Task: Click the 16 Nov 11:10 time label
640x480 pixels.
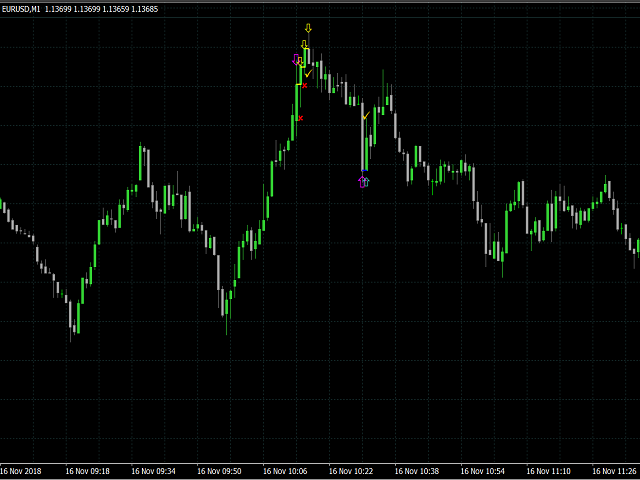Action: pos(549,471)
